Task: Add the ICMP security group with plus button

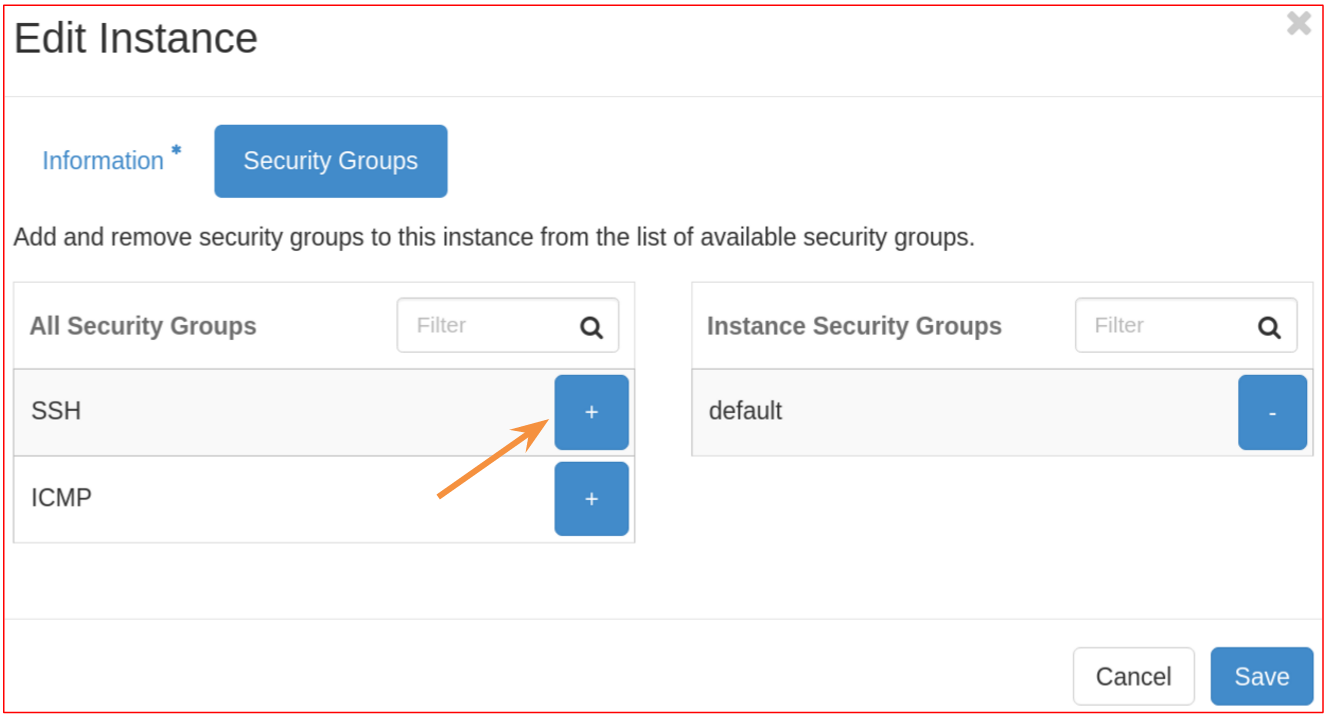Action: pos(591,498)
